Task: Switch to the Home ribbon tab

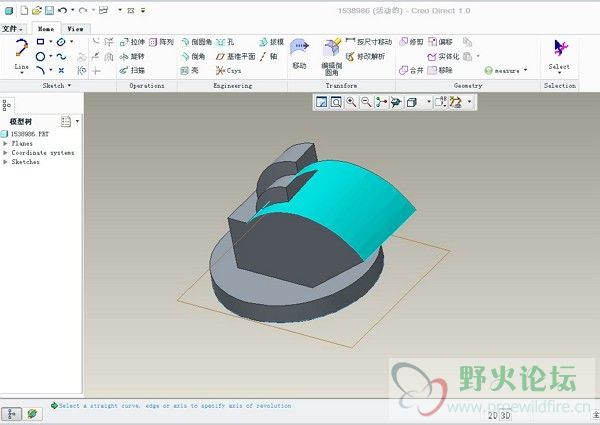Action: tap(46, 29)
